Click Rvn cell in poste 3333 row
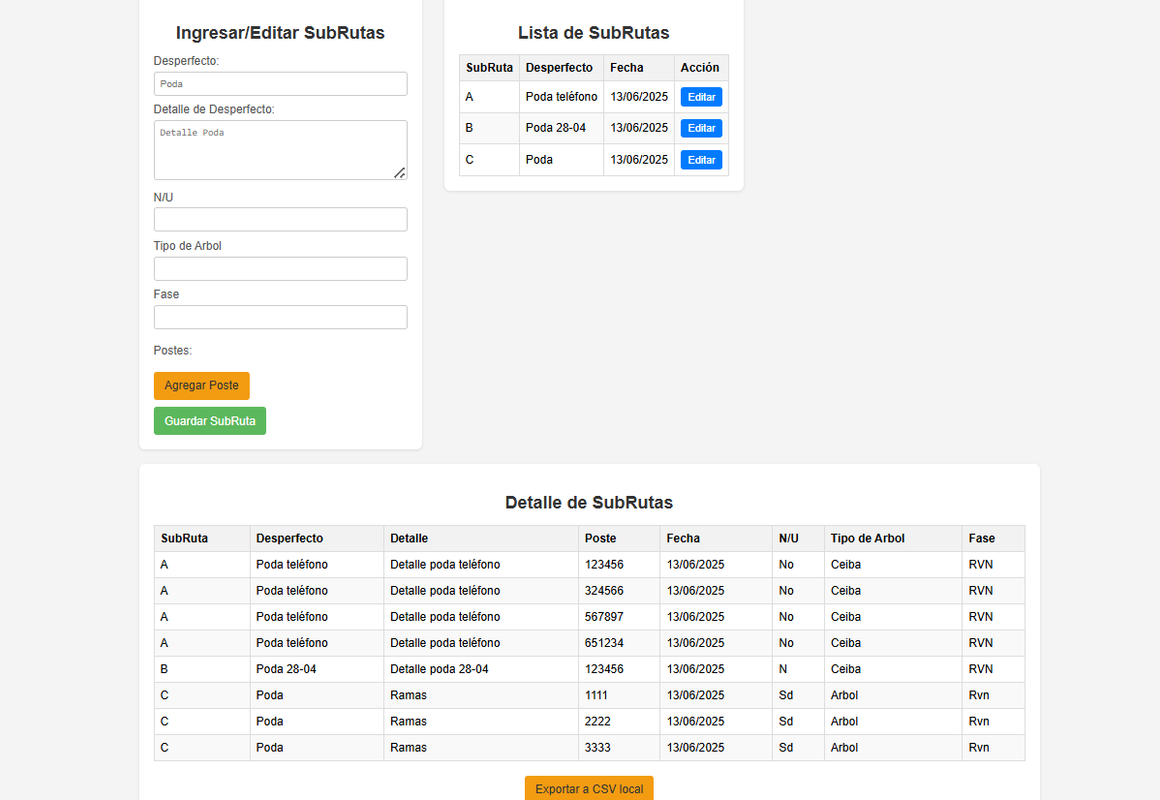 994,747
